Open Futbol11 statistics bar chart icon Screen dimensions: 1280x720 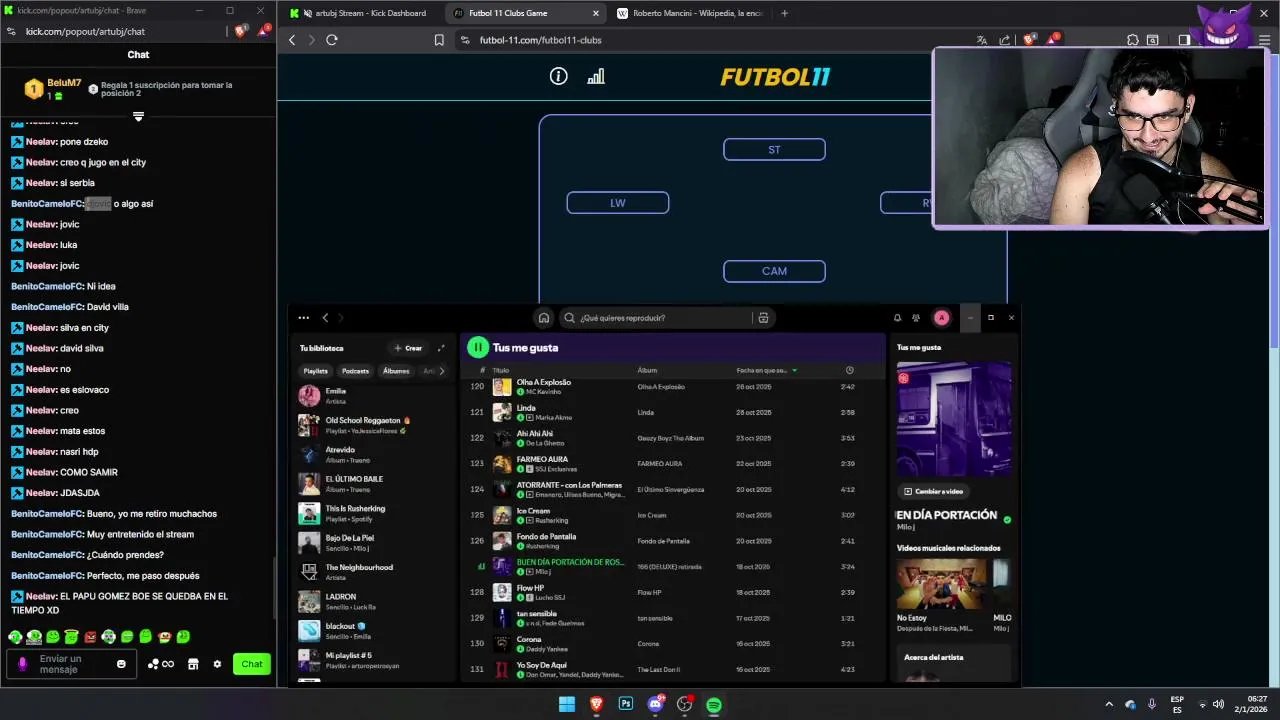596,77
